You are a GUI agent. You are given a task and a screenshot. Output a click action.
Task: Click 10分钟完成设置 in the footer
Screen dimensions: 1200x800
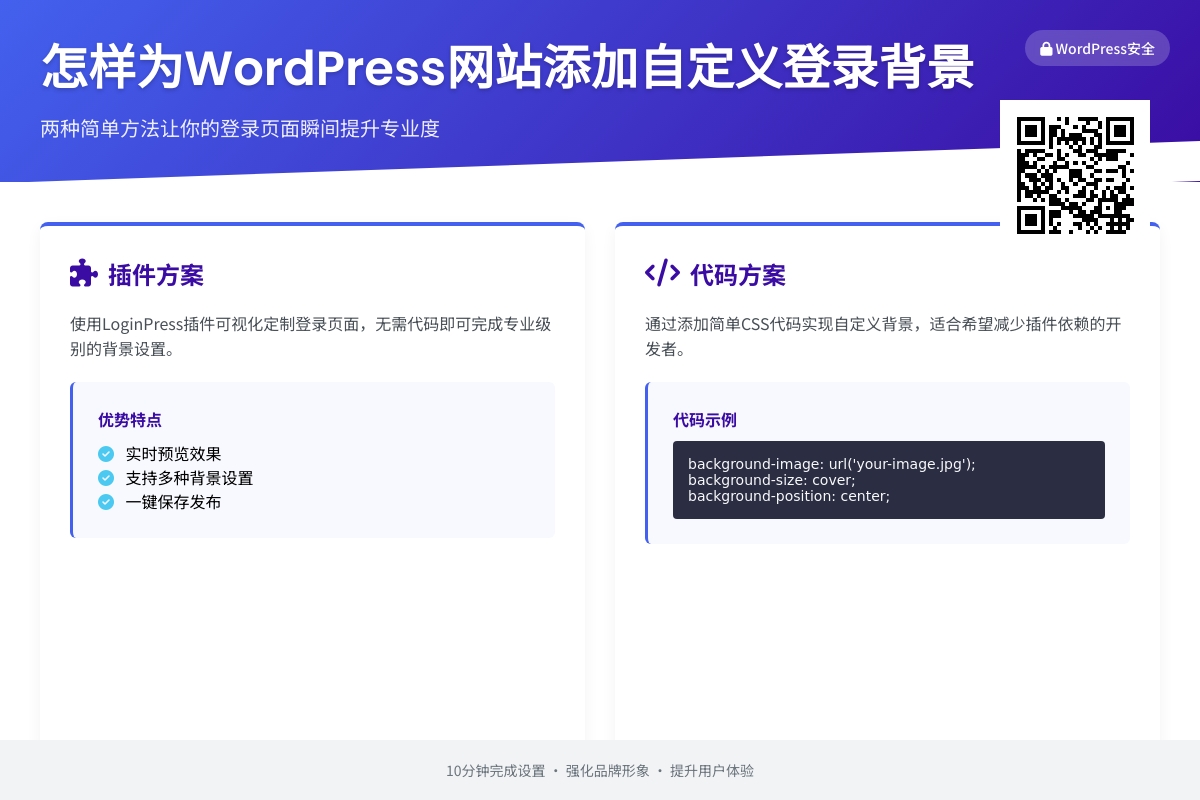click(496, 771)
